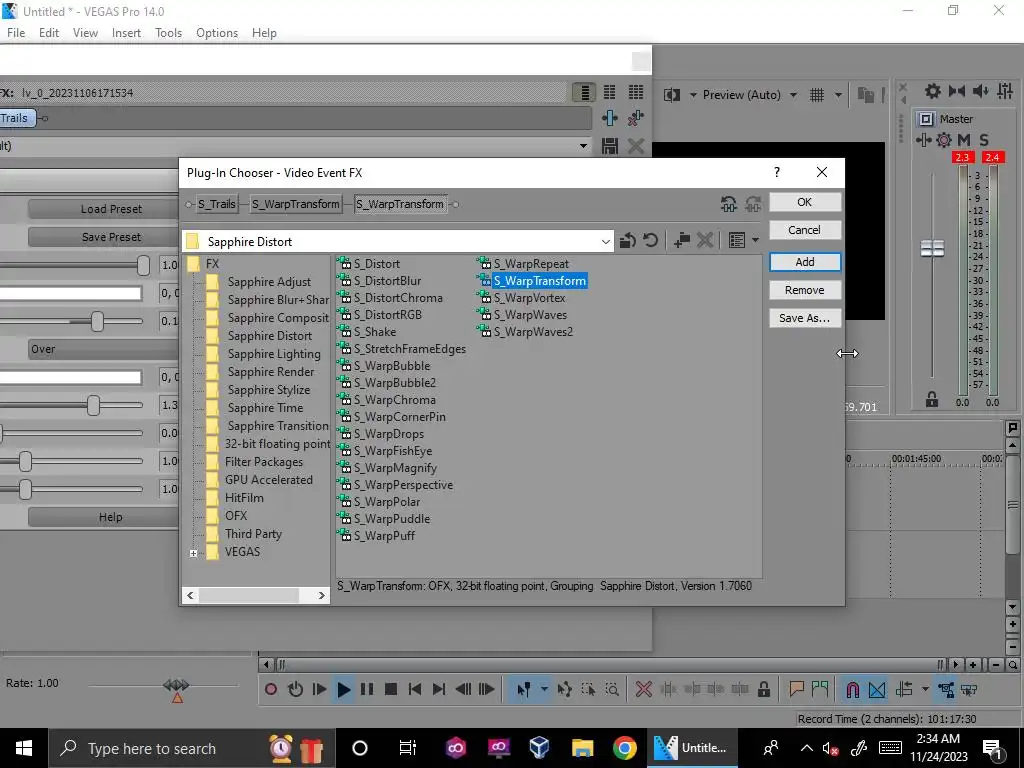Open Master Bus audio properties gear icon
The width and height of the screenshot is (1024, 768).
click(x=933, y=91)
